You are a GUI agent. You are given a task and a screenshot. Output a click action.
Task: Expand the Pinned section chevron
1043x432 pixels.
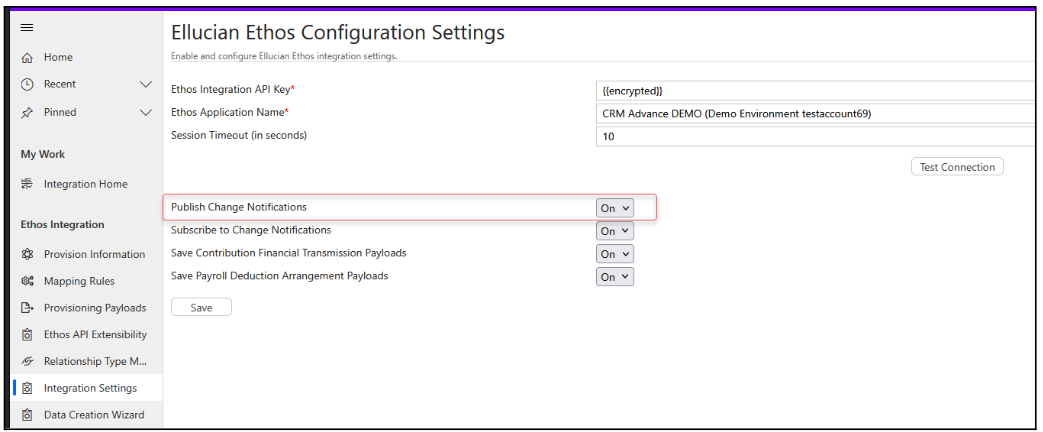click(x=146, y=112)
